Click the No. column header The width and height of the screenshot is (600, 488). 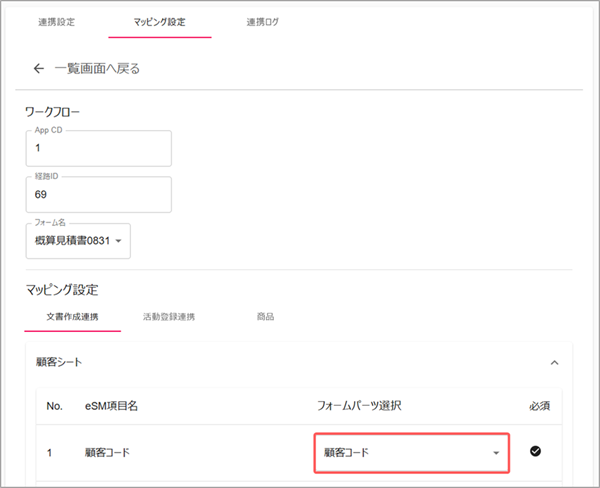tap(55, 407)
